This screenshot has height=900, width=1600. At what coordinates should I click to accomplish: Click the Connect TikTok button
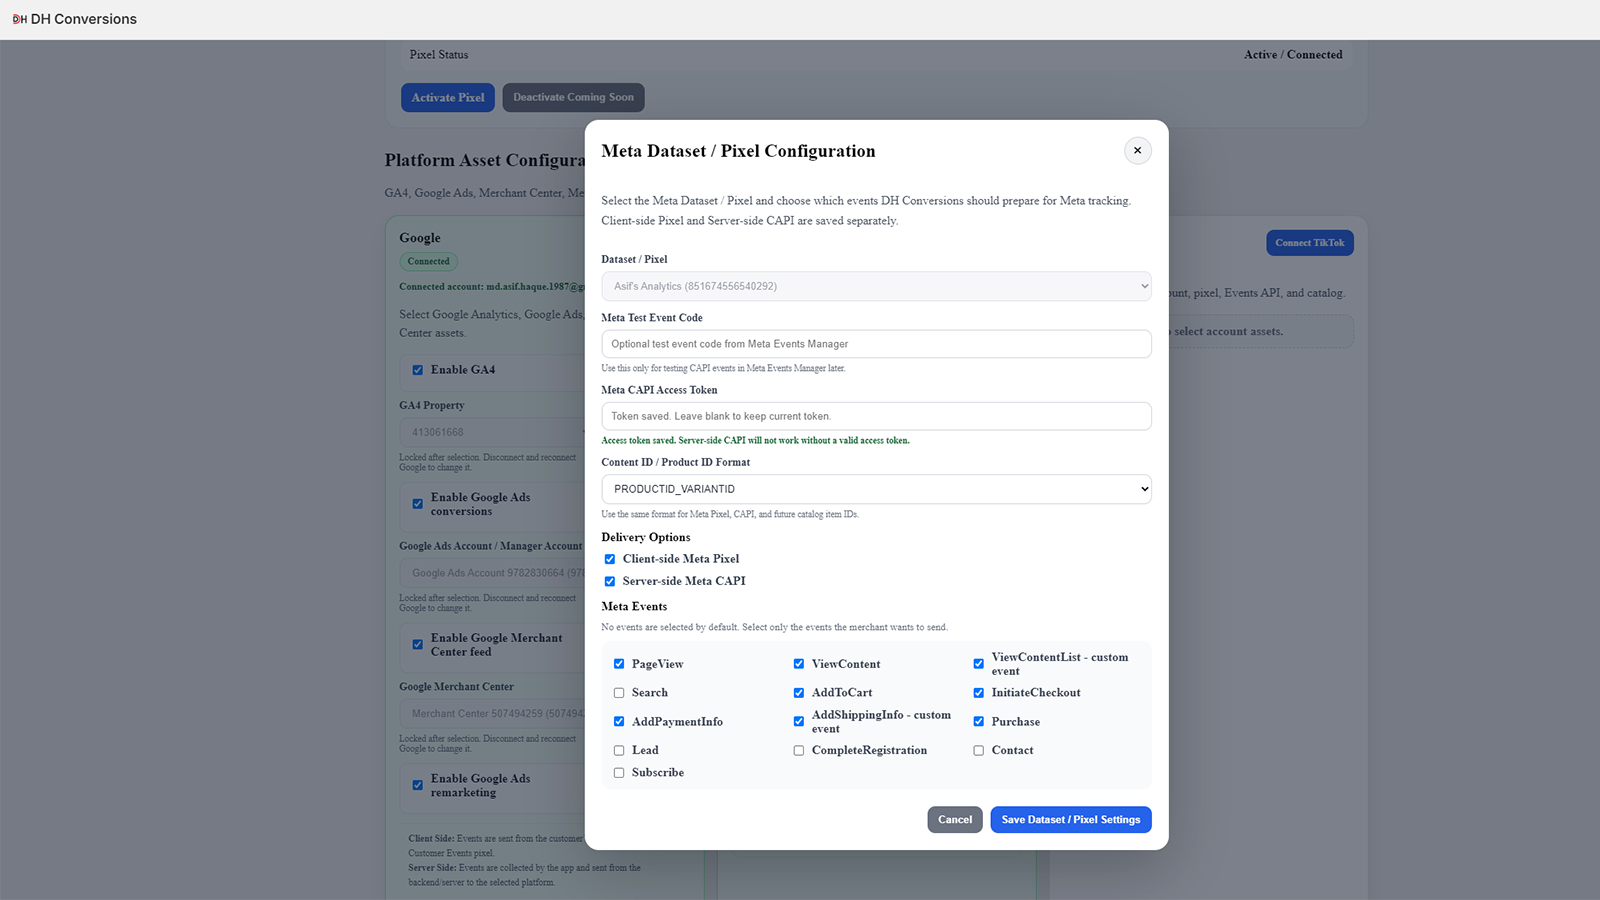click(x=1310, y=243)
